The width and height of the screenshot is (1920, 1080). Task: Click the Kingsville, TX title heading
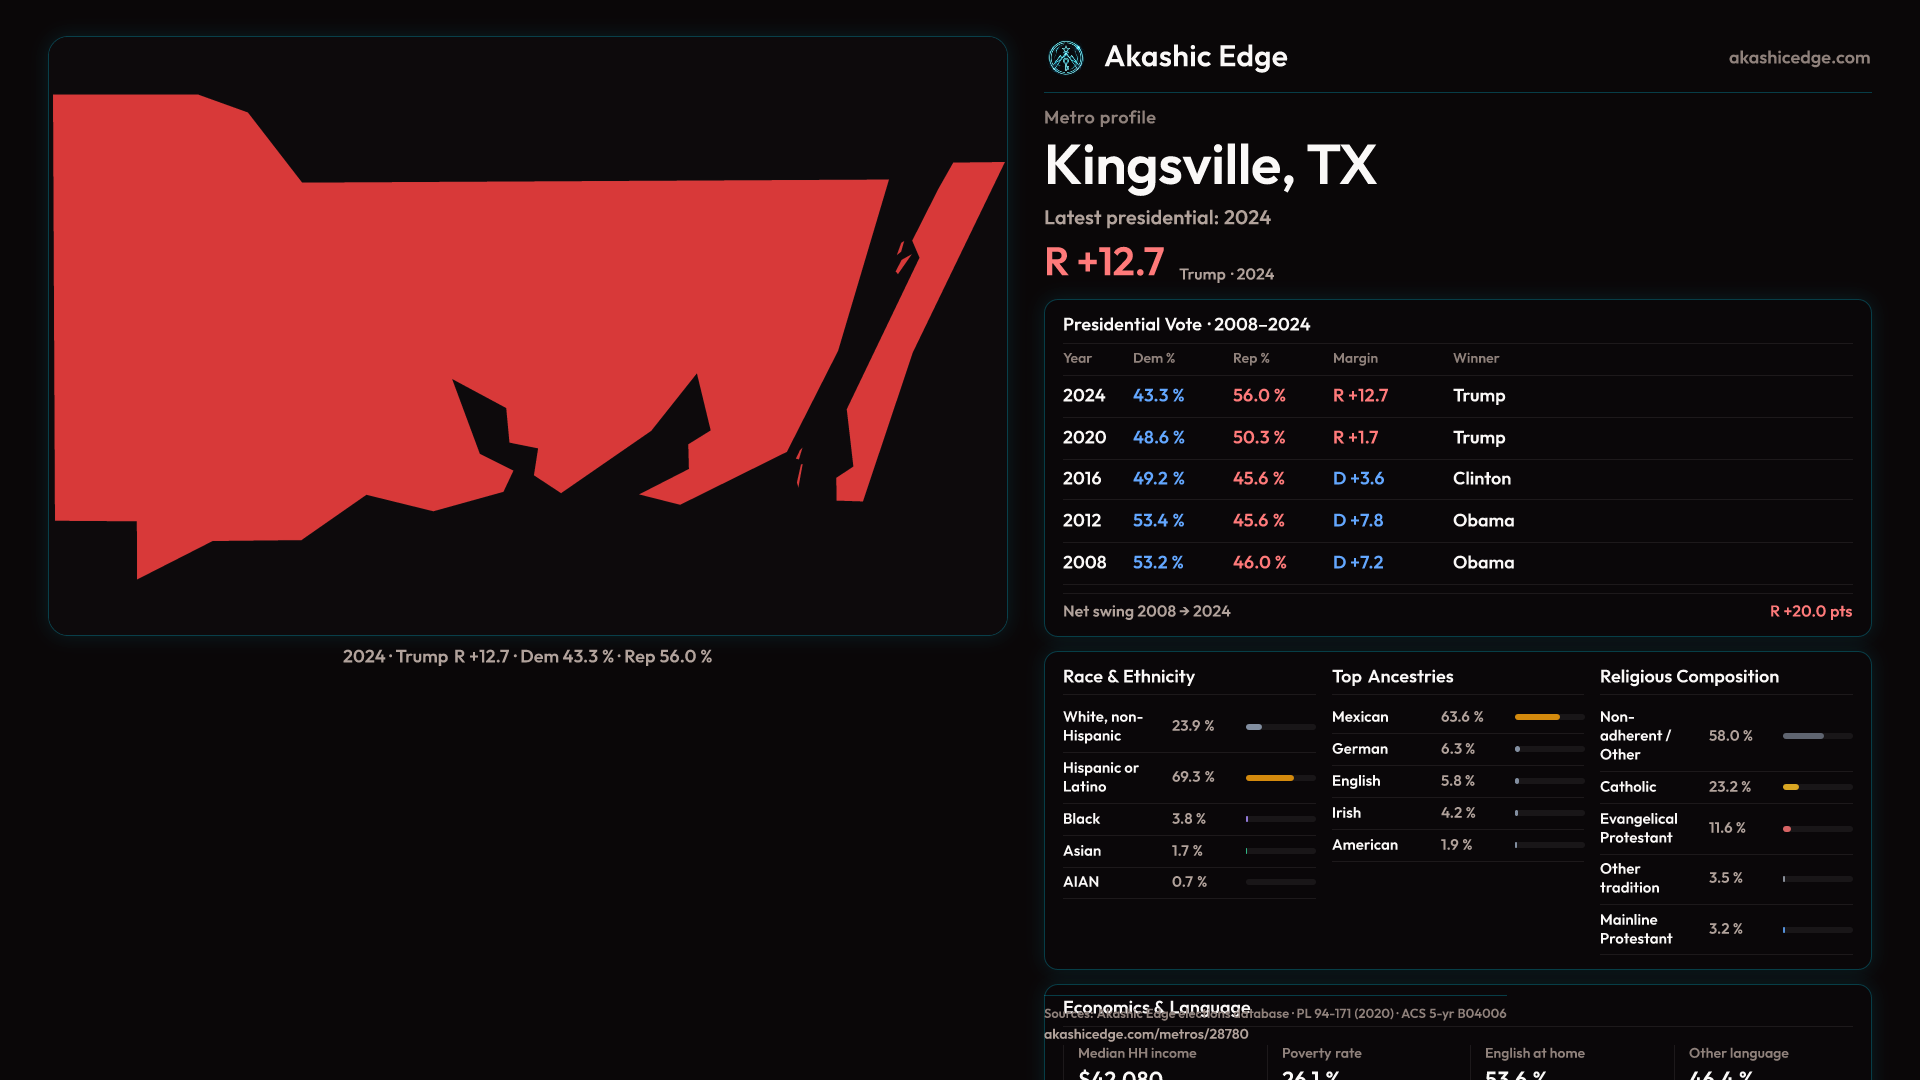pyautogui.click(x=1210, y=165)
